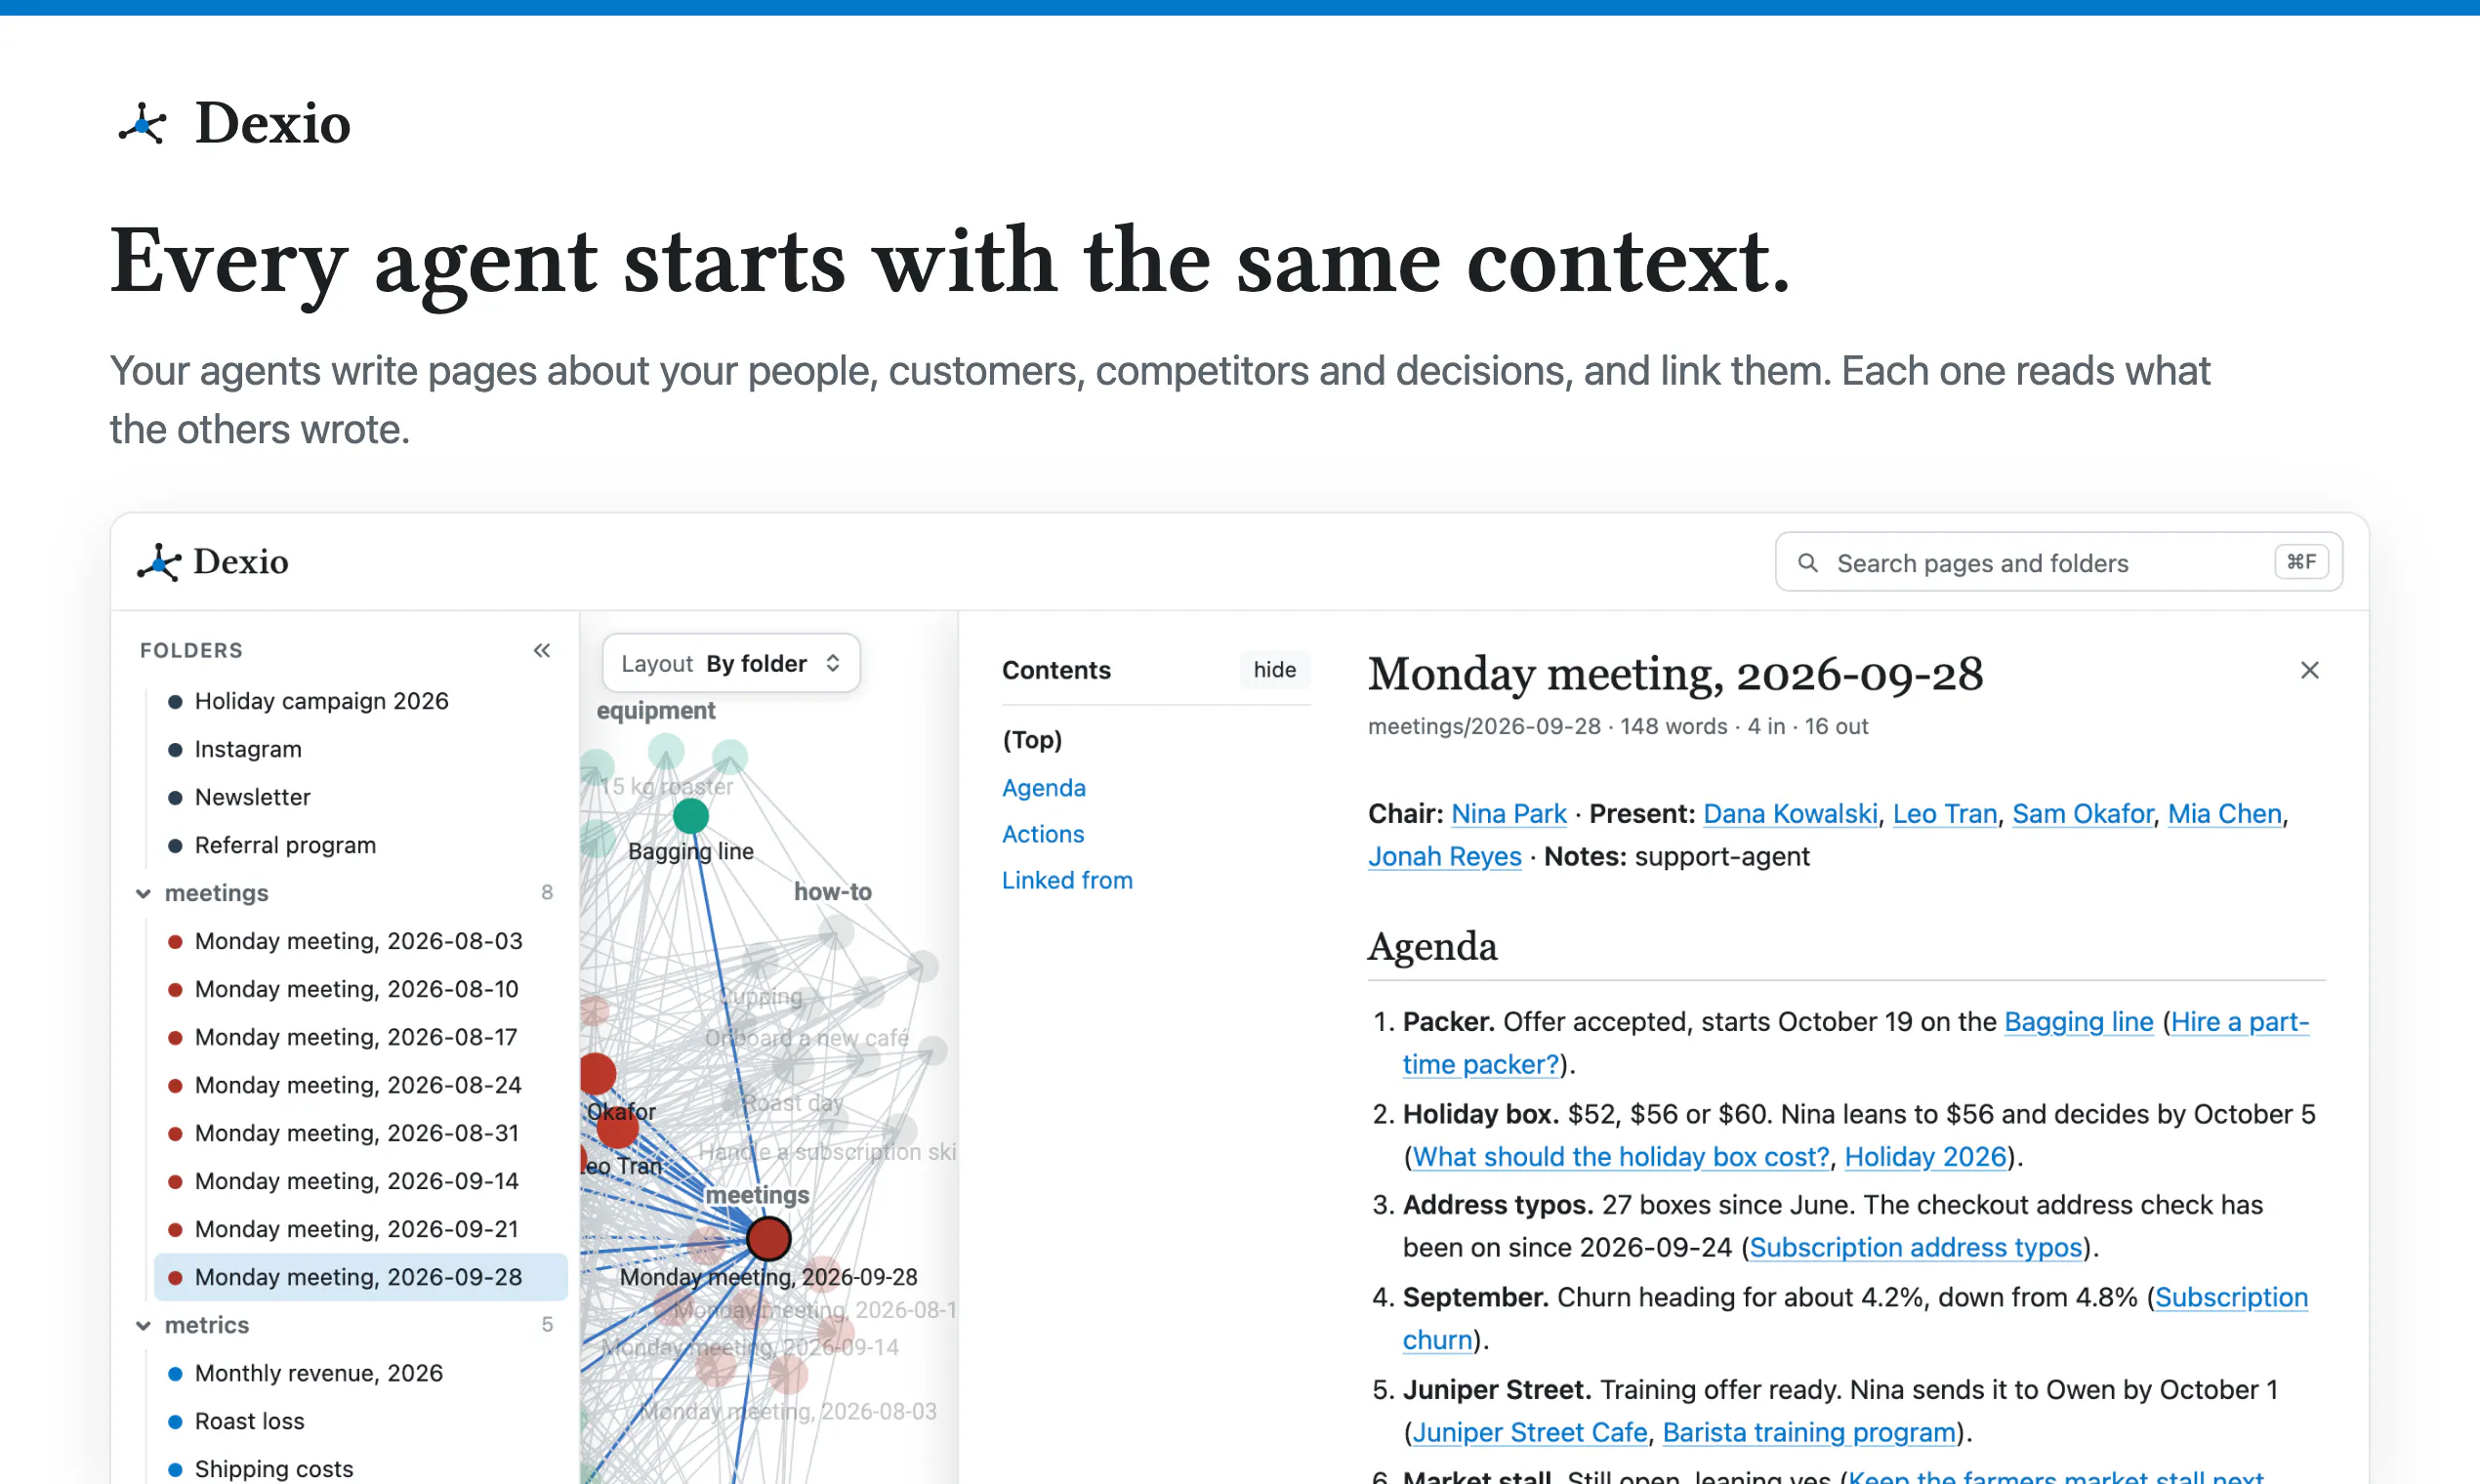Viewport: 2480px width, 1484px height.
Task: Collapse the meetings folder
Action: [143, 893]
